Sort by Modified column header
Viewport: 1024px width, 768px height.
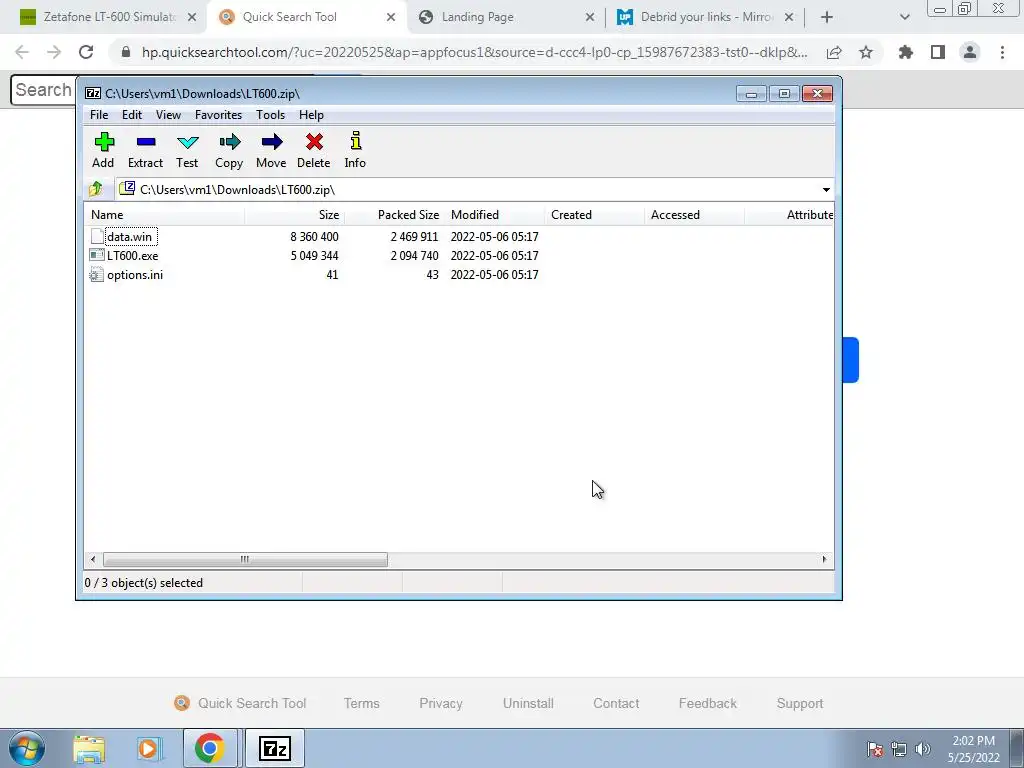tap(495, 215)
